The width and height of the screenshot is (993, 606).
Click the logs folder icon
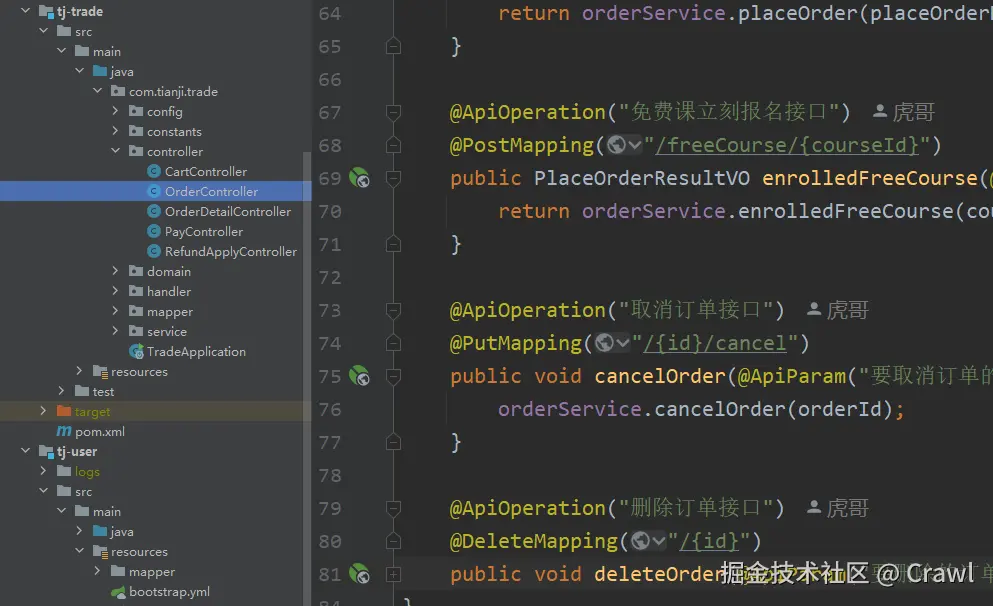pyautogui.click(x=64, y=471)
